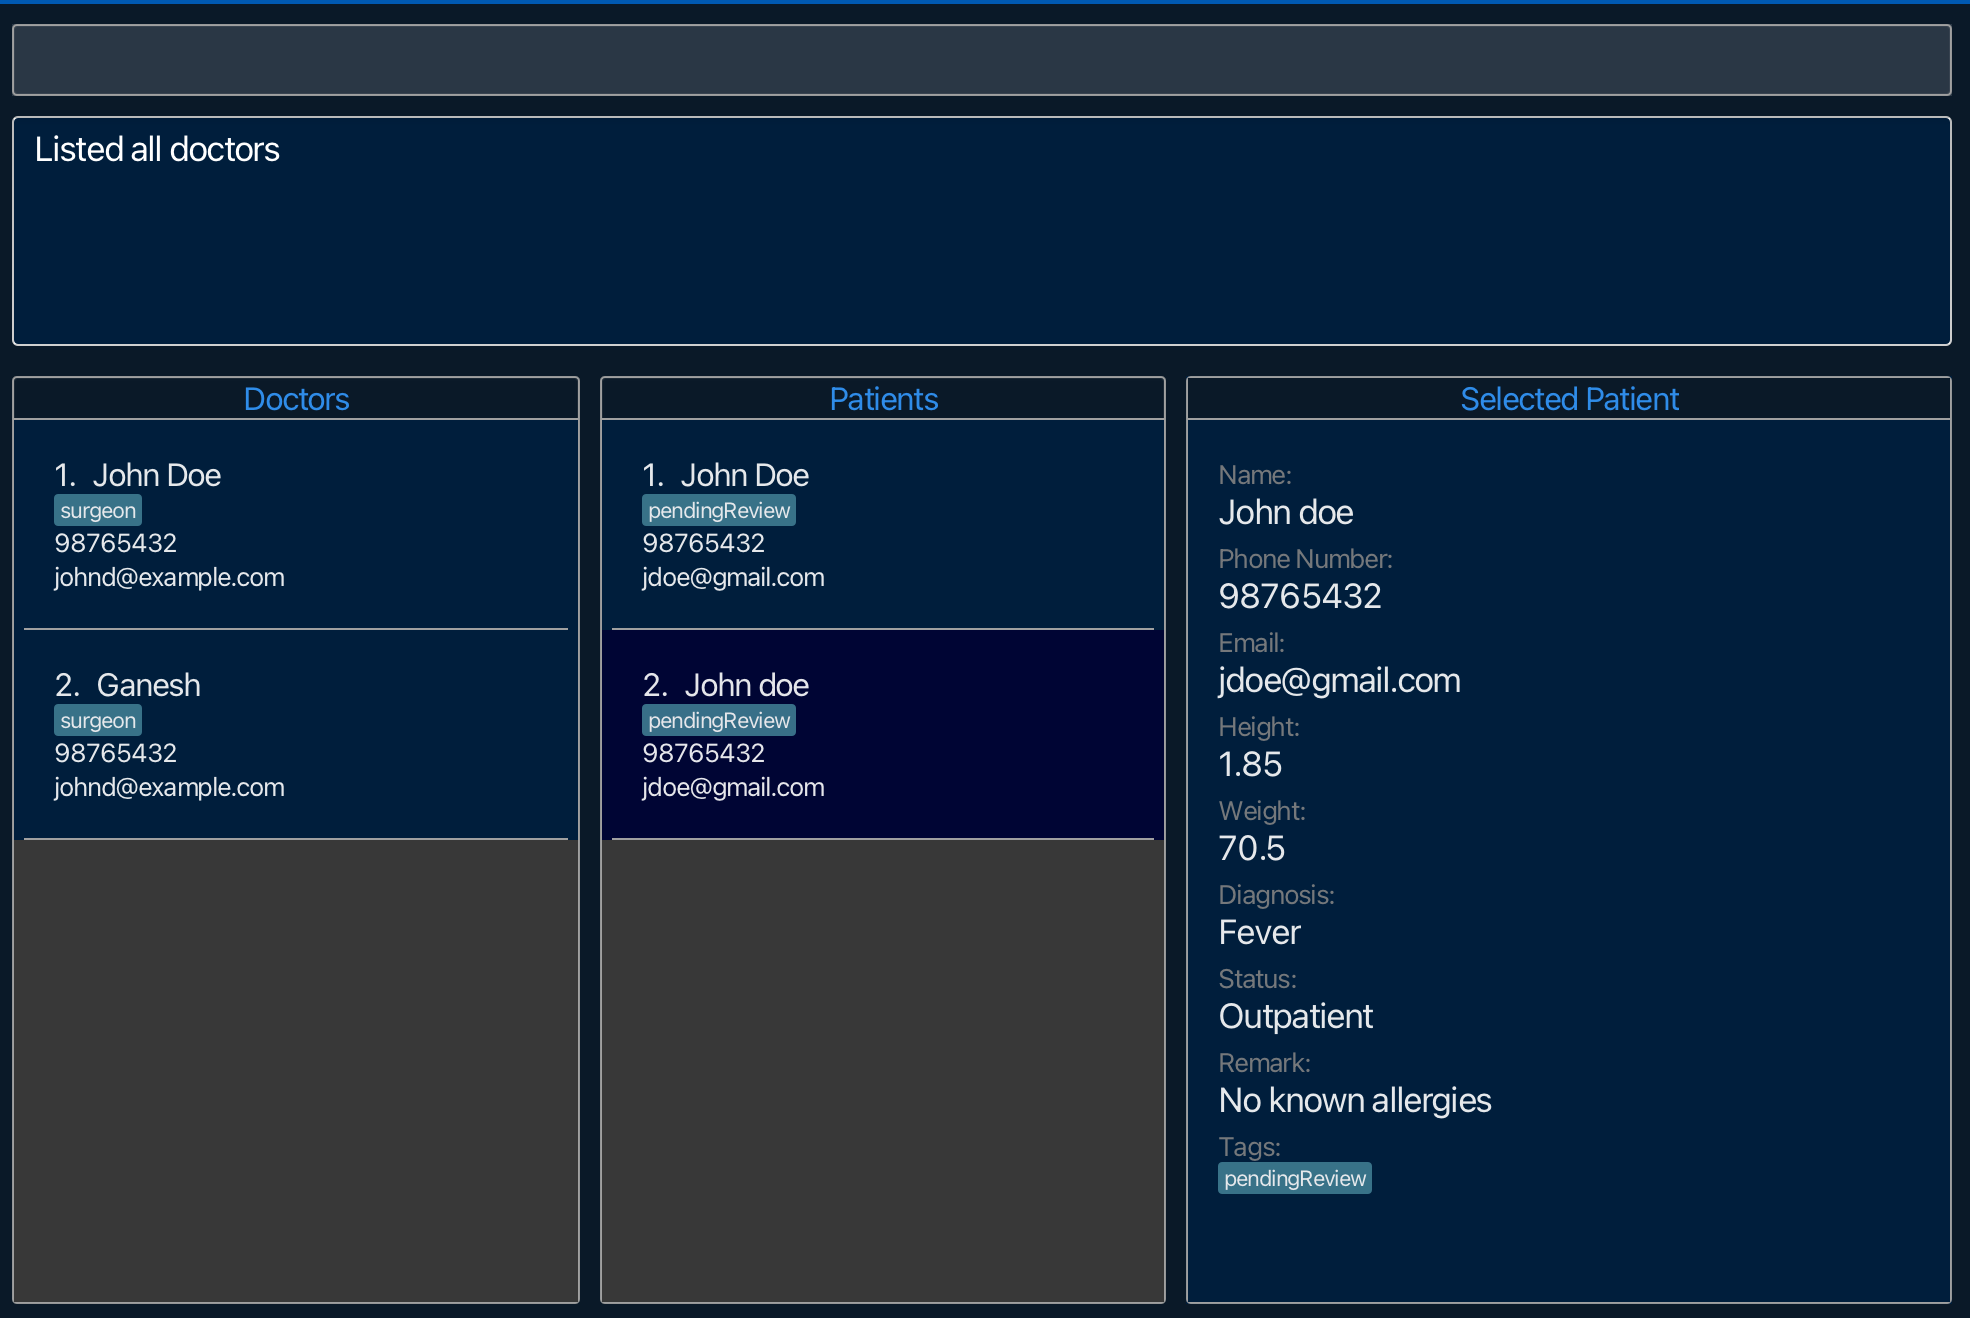Screen dimensions: 1970x1318
Task: Click Ganesh's surgeon tag
Action: [97, 721]
